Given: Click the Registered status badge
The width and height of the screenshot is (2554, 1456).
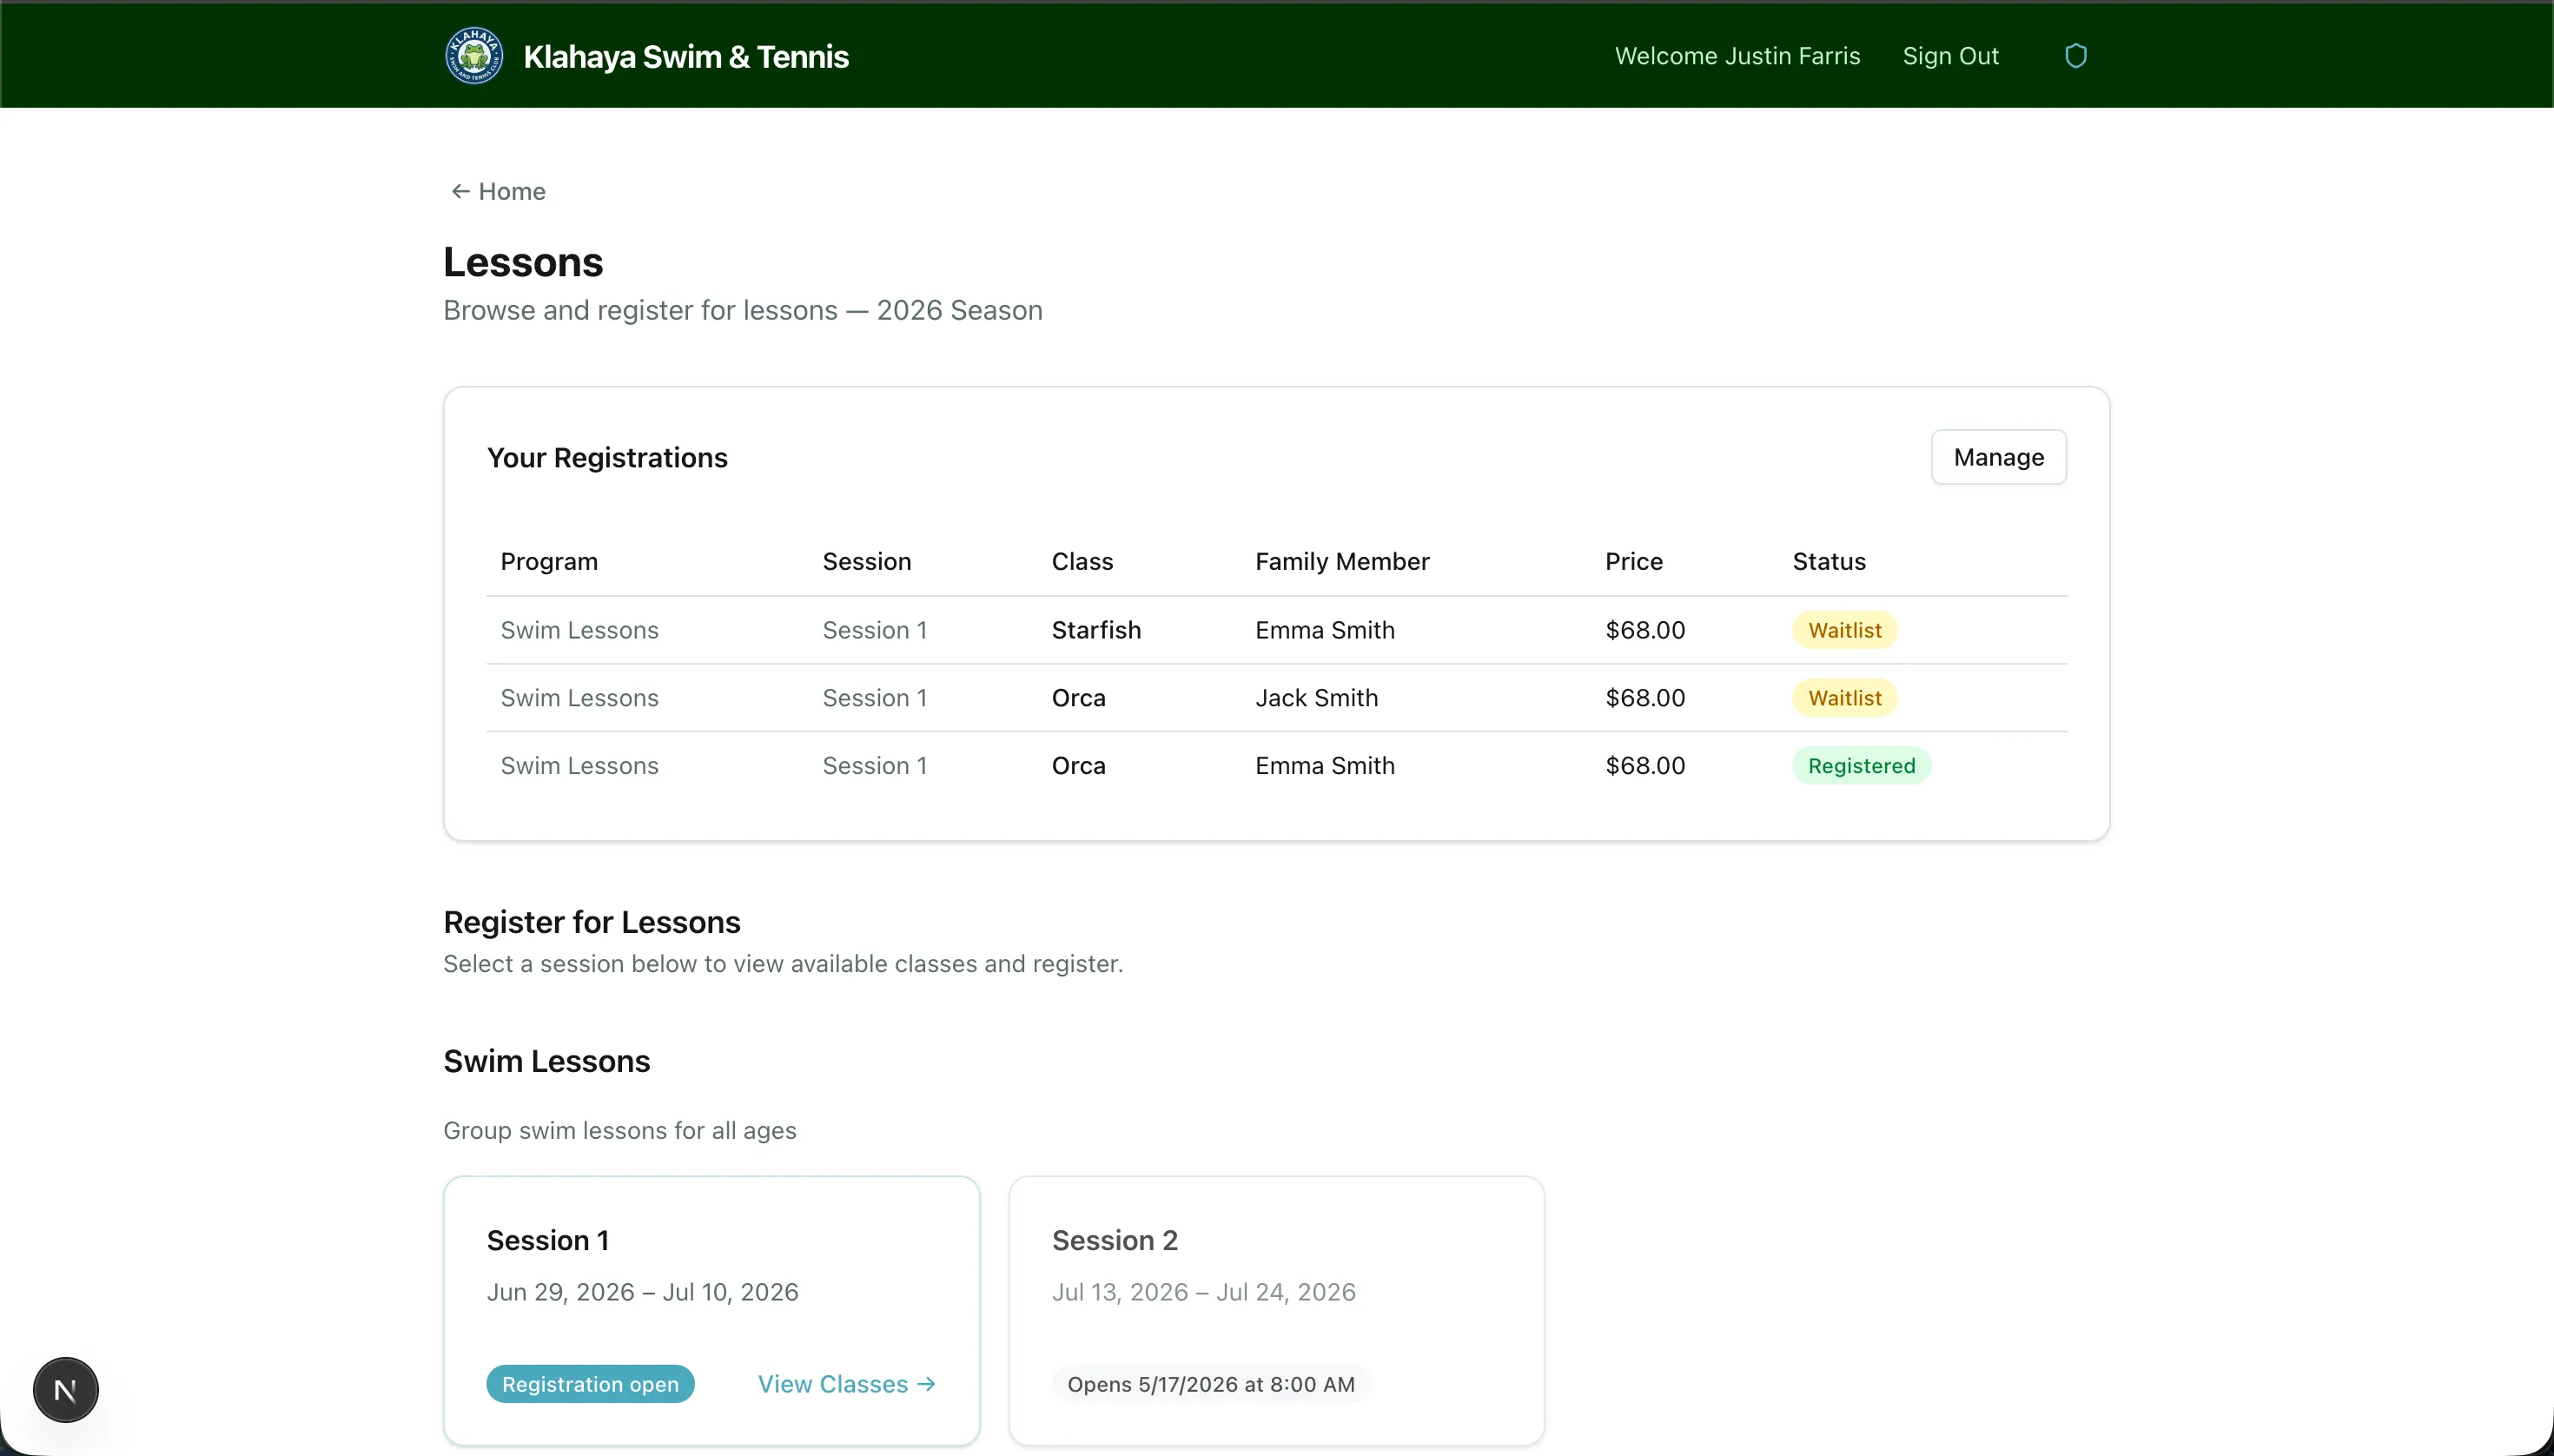Looking at the screenshot, I should [1861, 766].
